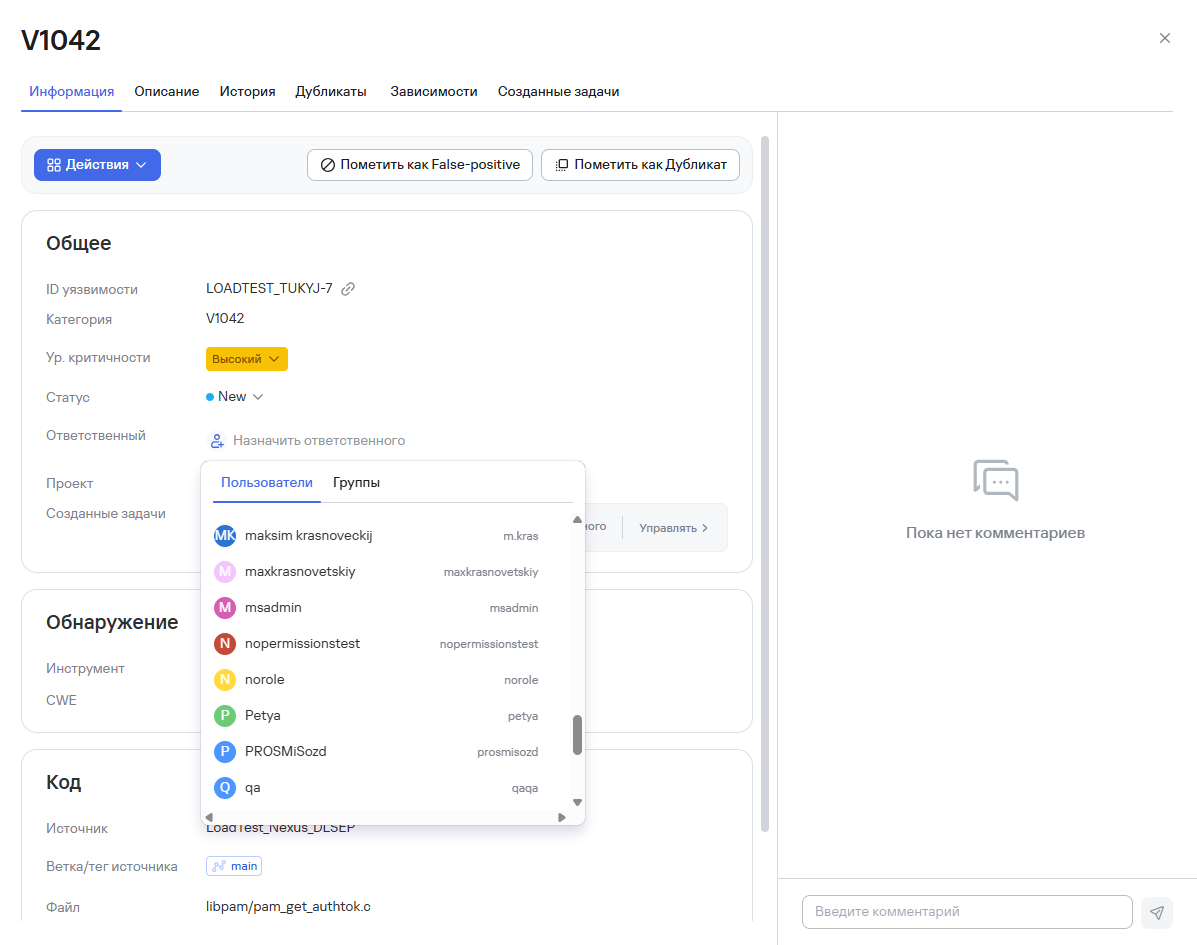
Task: Click the Petya green avatar
Action: (x=224, y=715)
